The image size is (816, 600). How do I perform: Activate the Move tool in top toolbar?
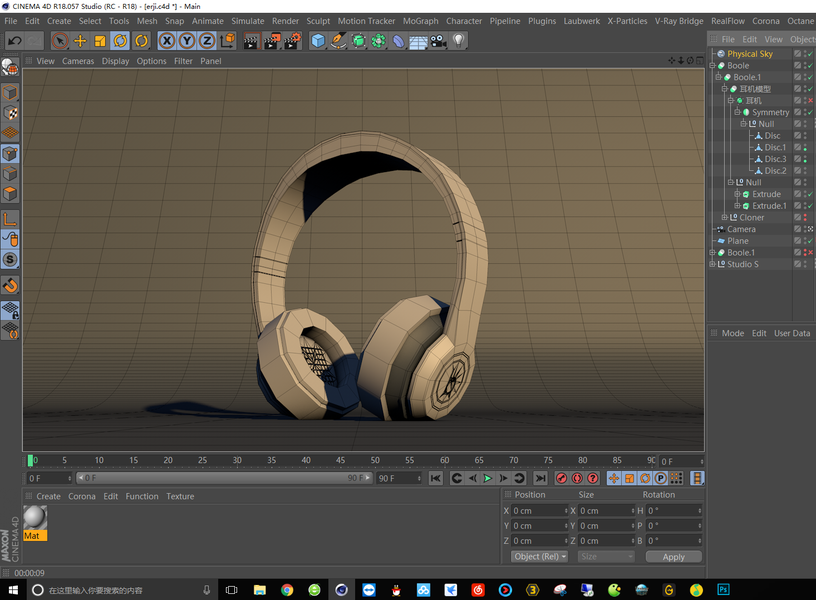(x=80, y=41)
